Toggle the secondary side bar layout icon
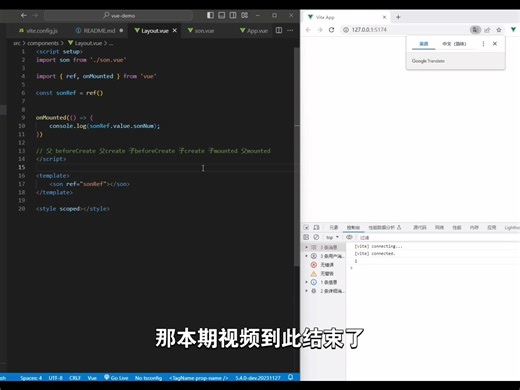This screenshot has width=520, height=390. [233, 15]
